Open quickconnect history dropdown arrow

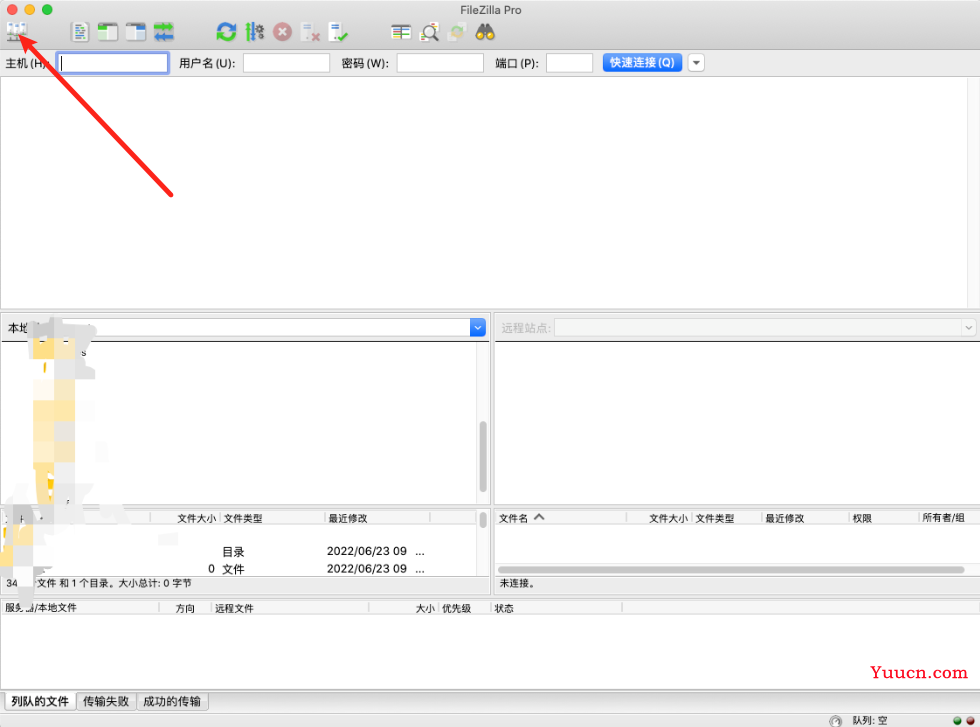696,63
